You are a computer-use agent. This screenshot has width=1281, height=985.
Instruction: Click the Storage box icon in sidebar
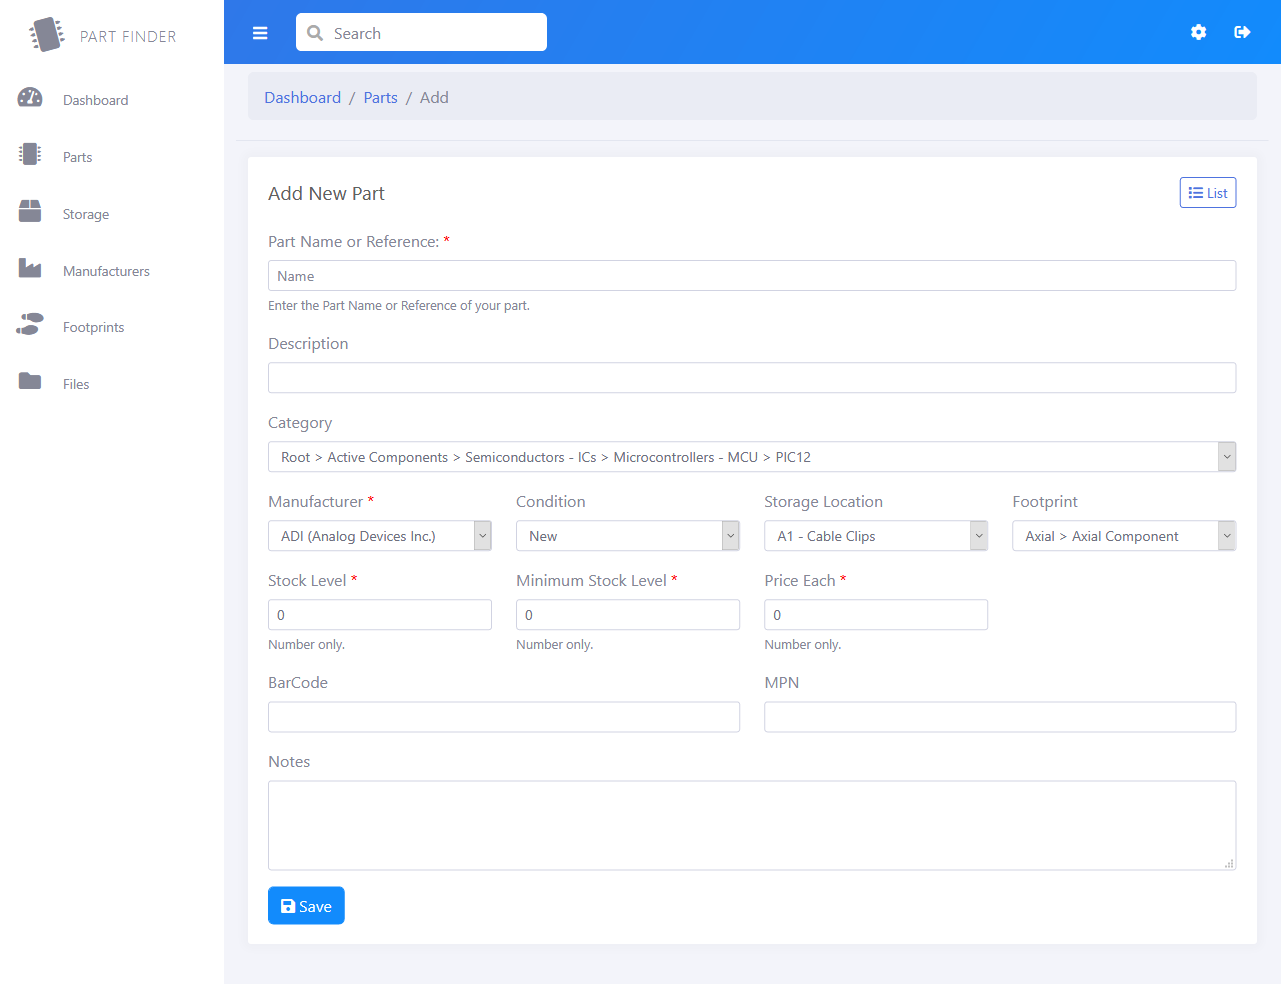[30, 211]
